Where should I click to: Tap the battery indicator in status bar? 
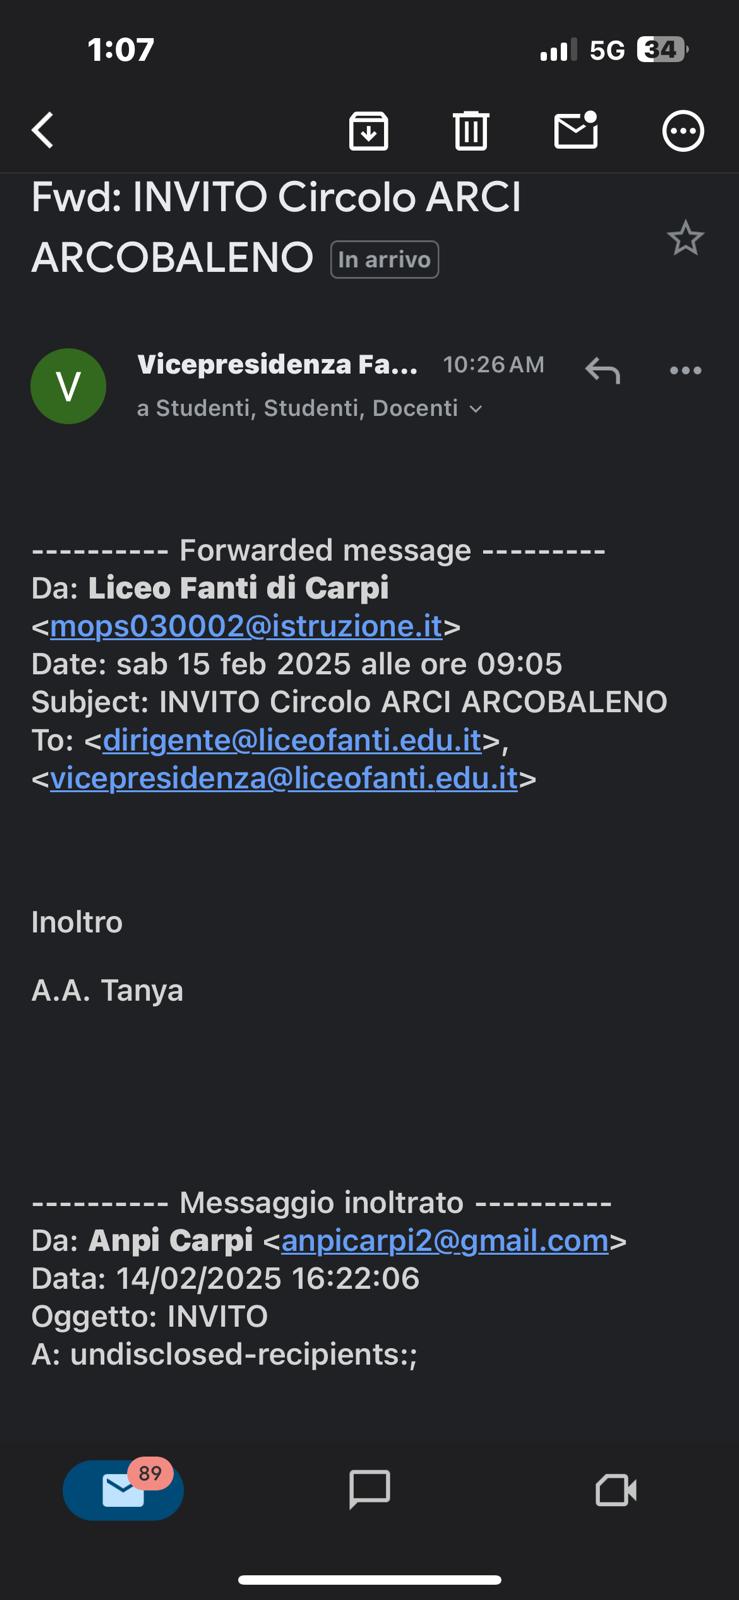click(663, 49)
